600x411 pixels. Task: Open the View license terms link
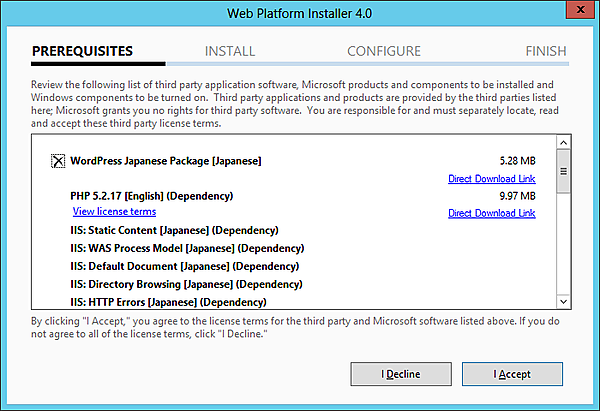pyautogui.click(x=114, y=212)
